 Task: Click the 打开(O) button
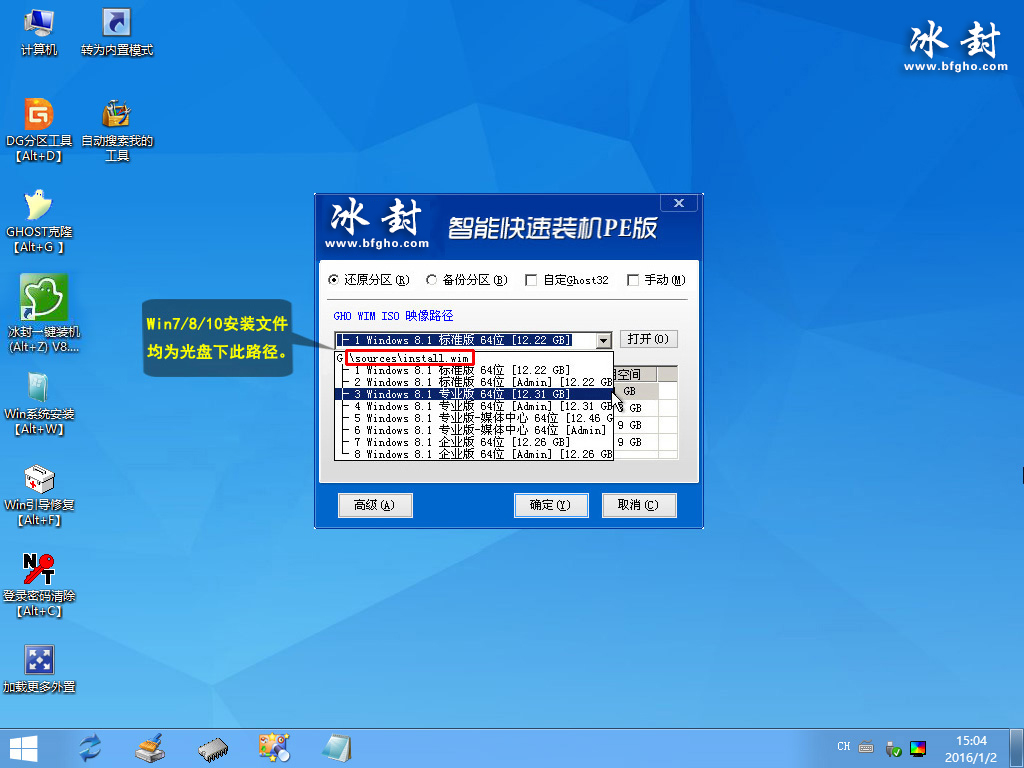pos(648,339)
